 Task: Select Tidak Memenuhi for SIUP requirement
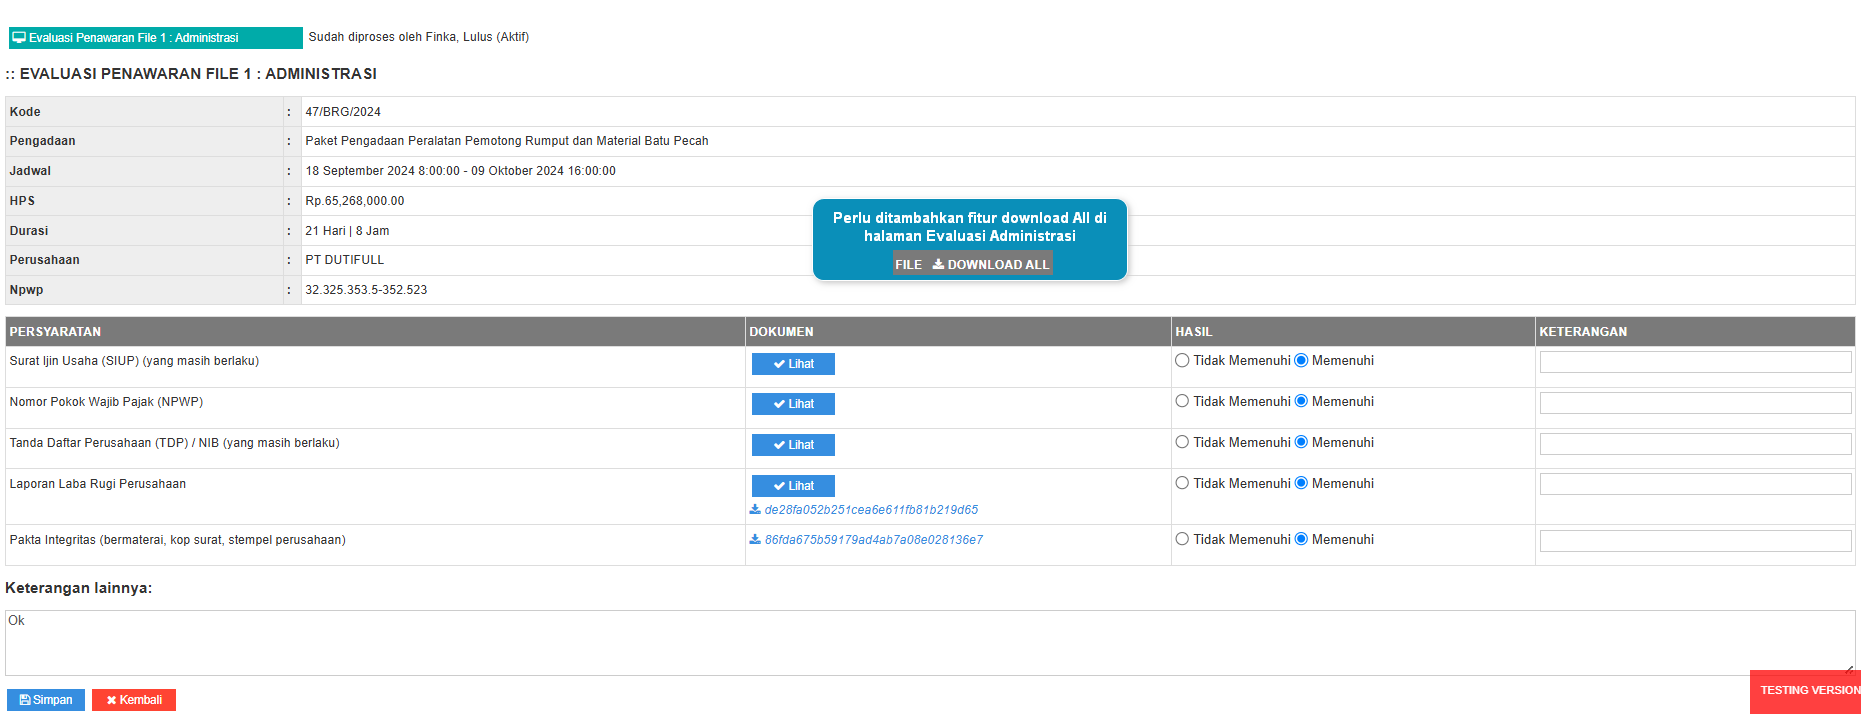pyautogui.click(x=1182, y=361)
